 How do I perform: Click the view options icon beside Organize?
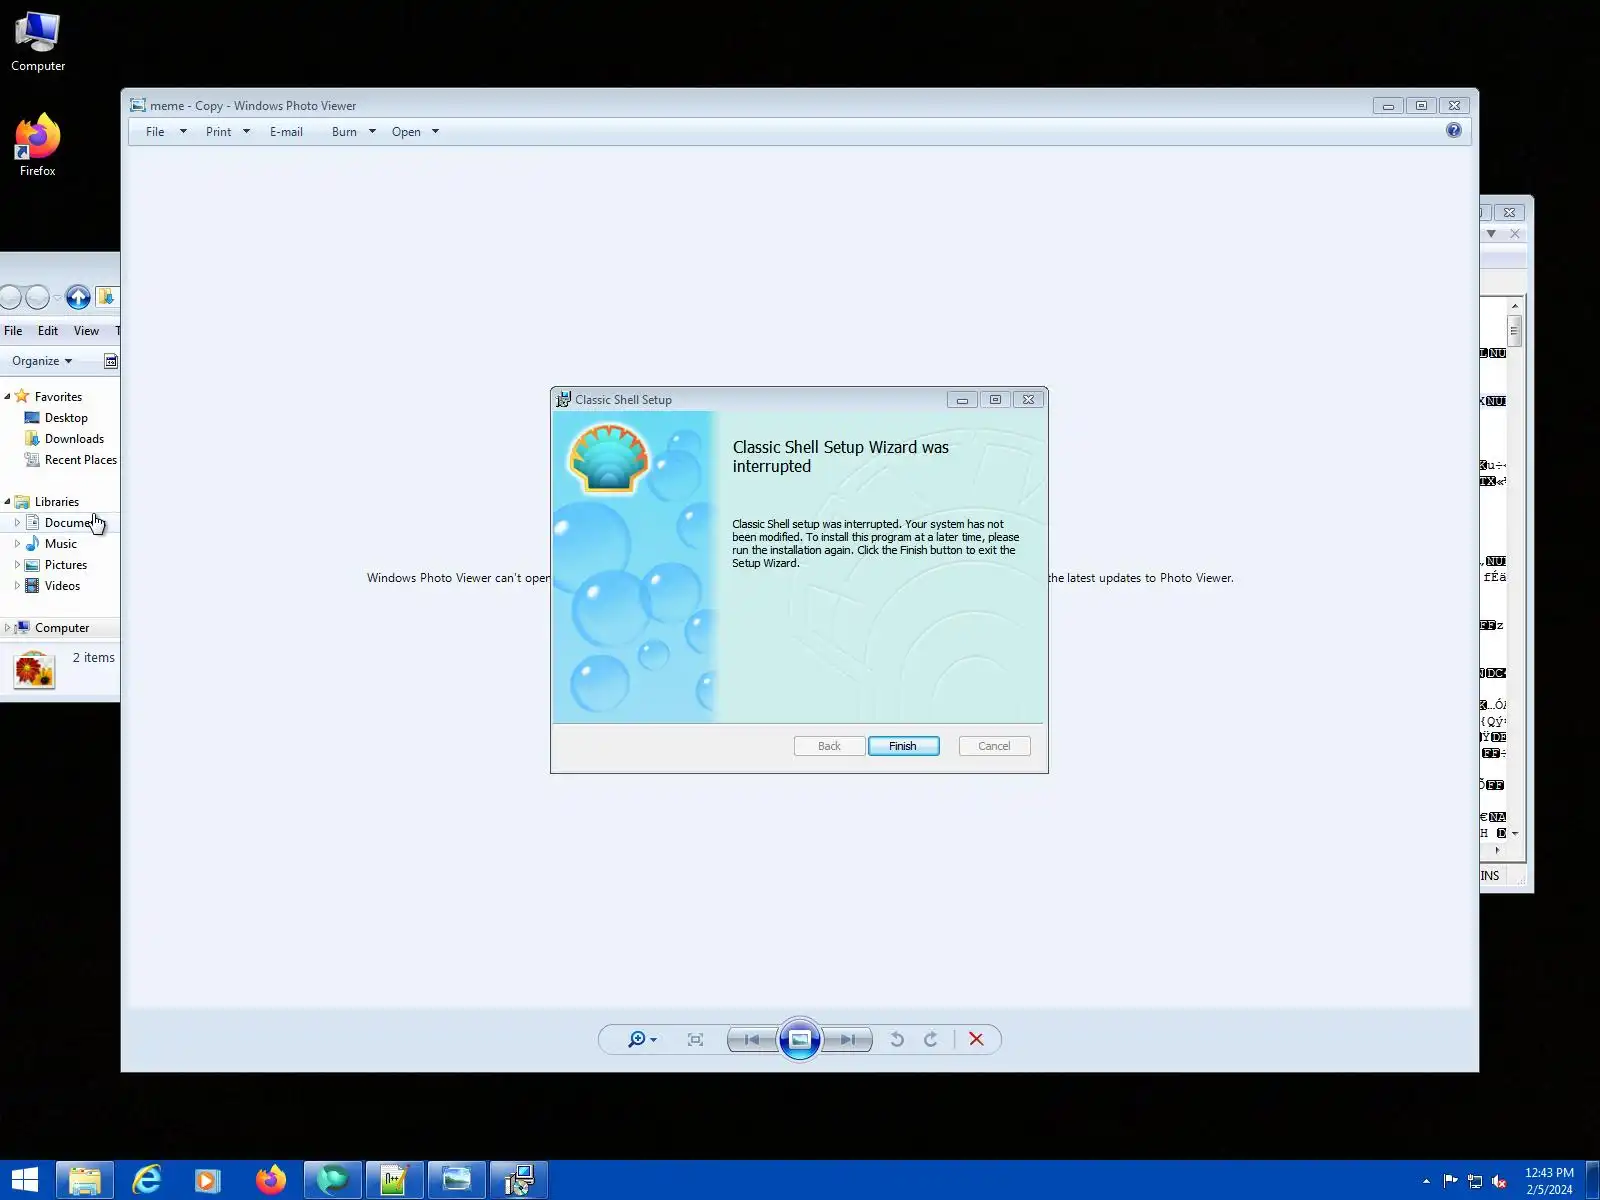tap(111, 361)
